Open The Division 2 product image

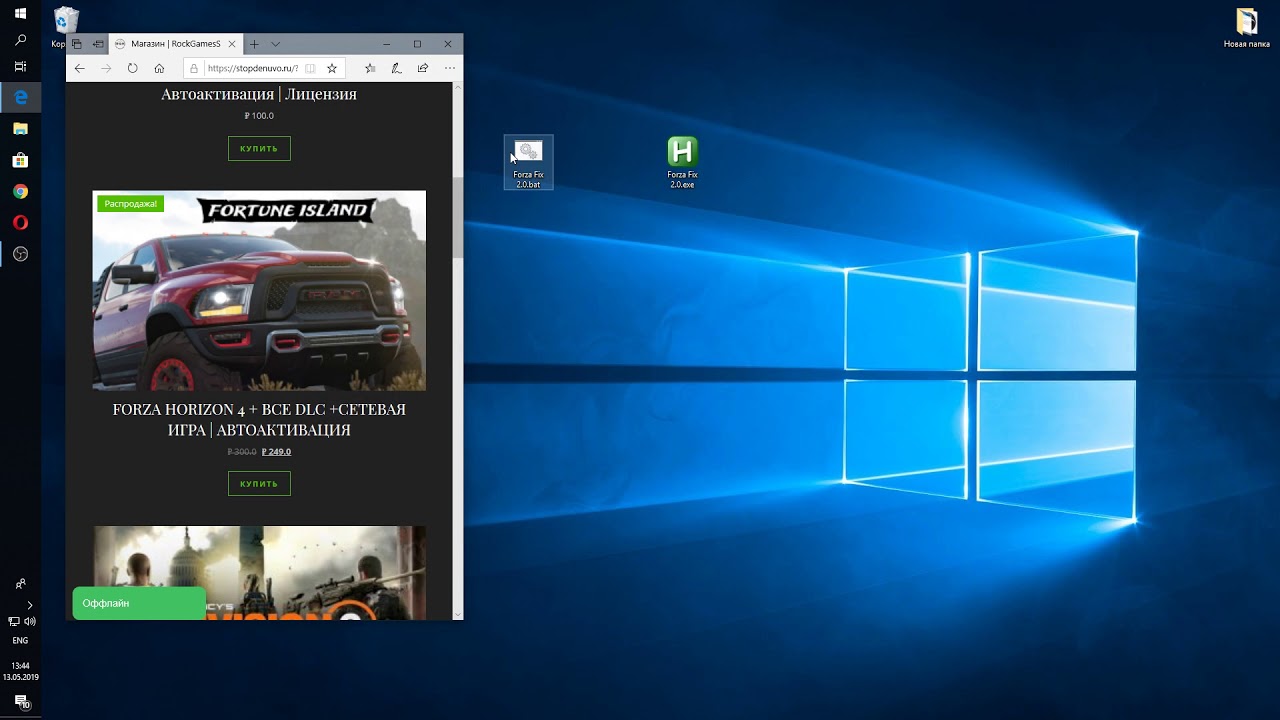[x=259, y=573]
